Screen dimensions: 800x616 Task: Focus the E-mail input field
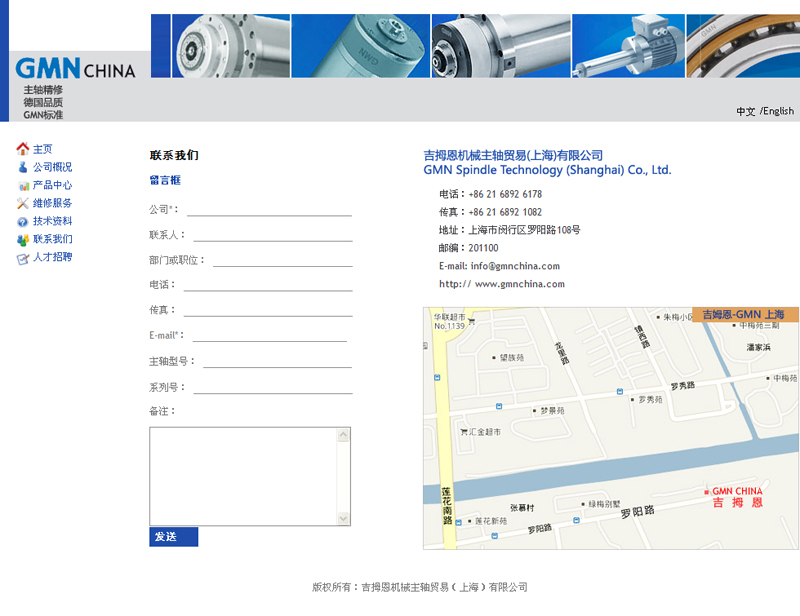coord(270,335)
